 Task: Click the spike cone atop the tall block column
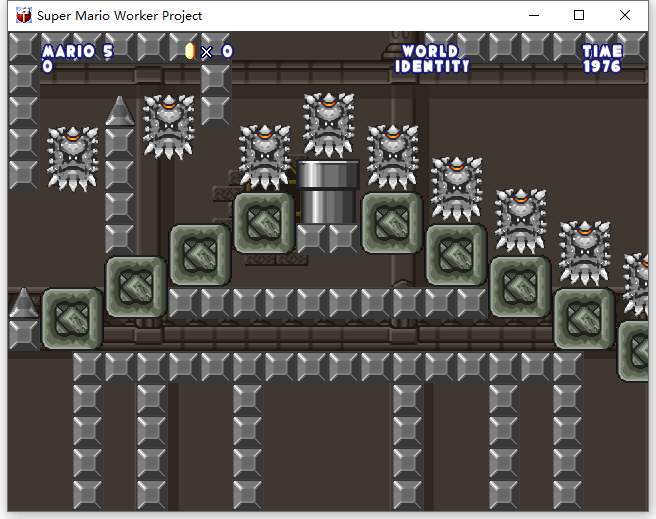point(120,111)
